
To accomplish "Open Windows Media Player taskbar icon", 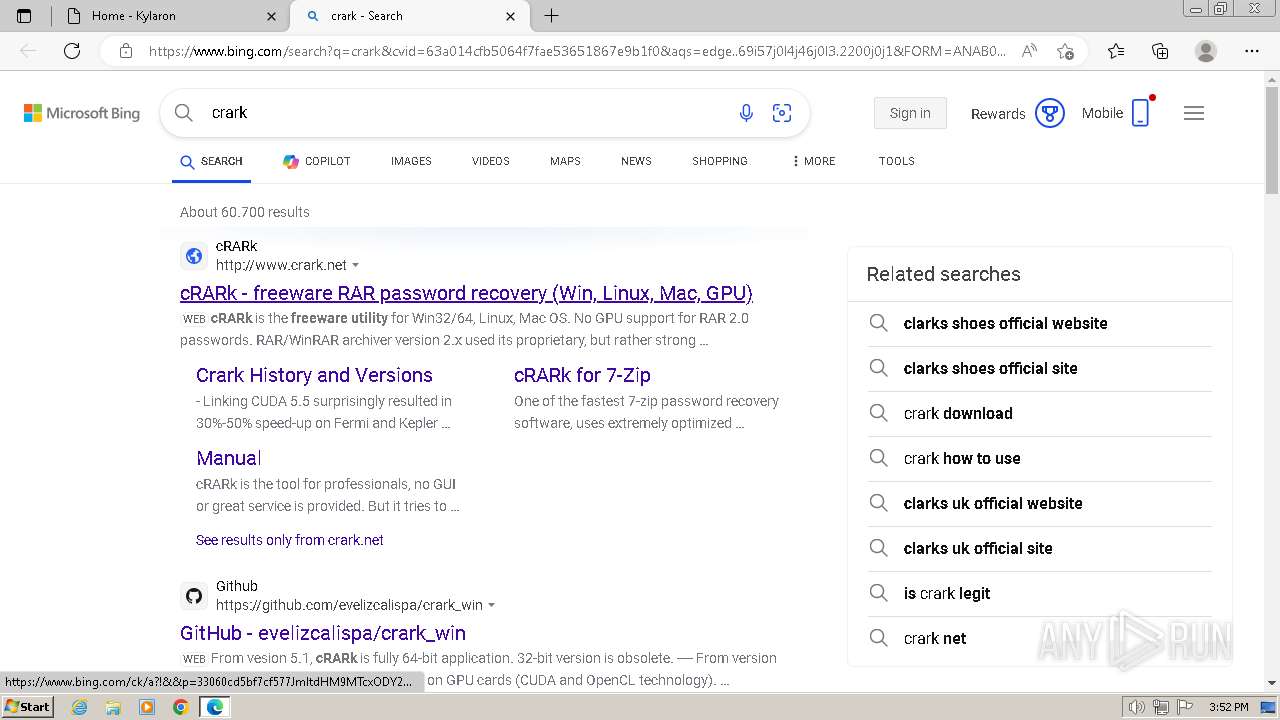I will tap(147, 707).
